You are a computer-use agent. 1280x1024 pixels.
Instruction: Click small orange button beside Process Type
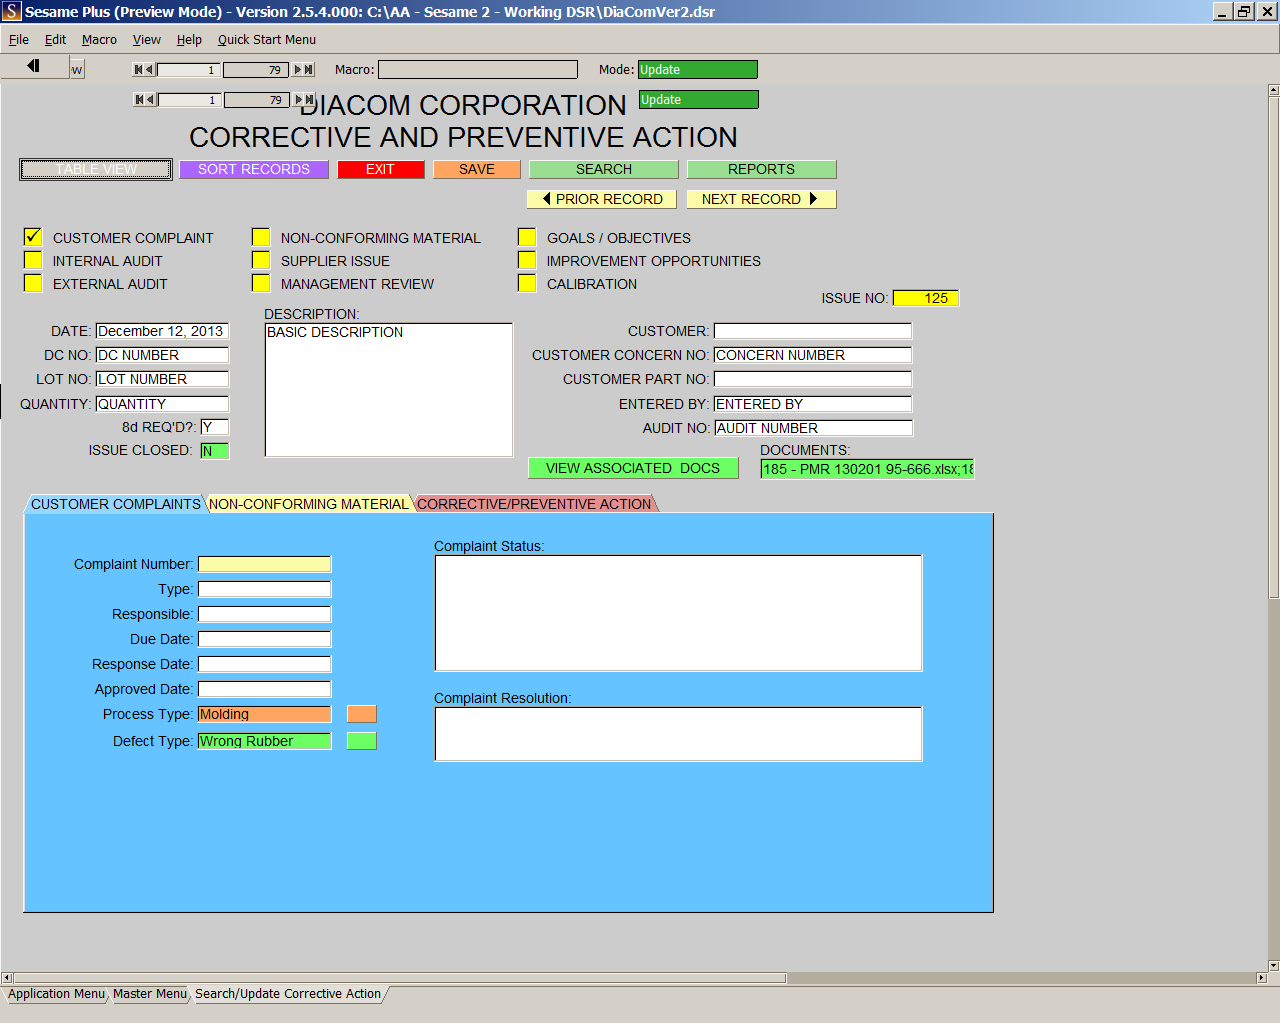pyautogui.click(x=362, y=714)
